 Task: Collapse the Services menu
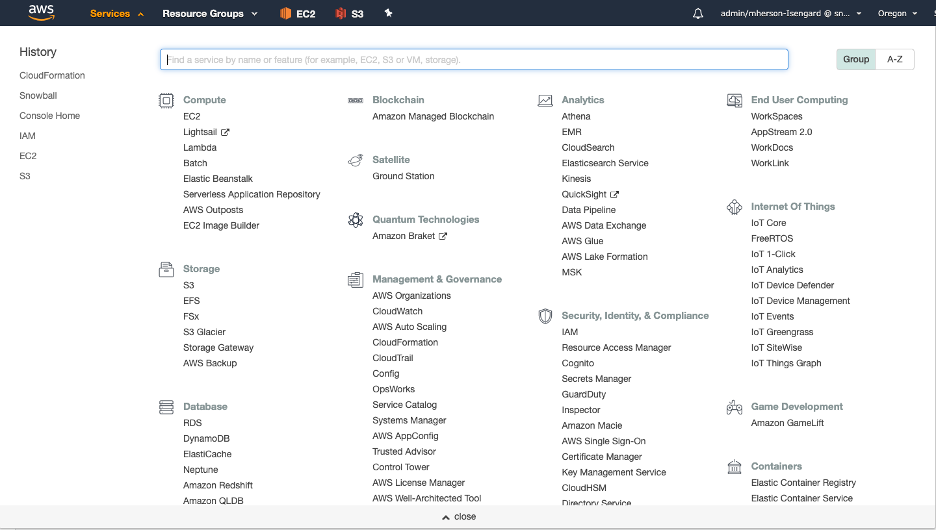point(116,13)
